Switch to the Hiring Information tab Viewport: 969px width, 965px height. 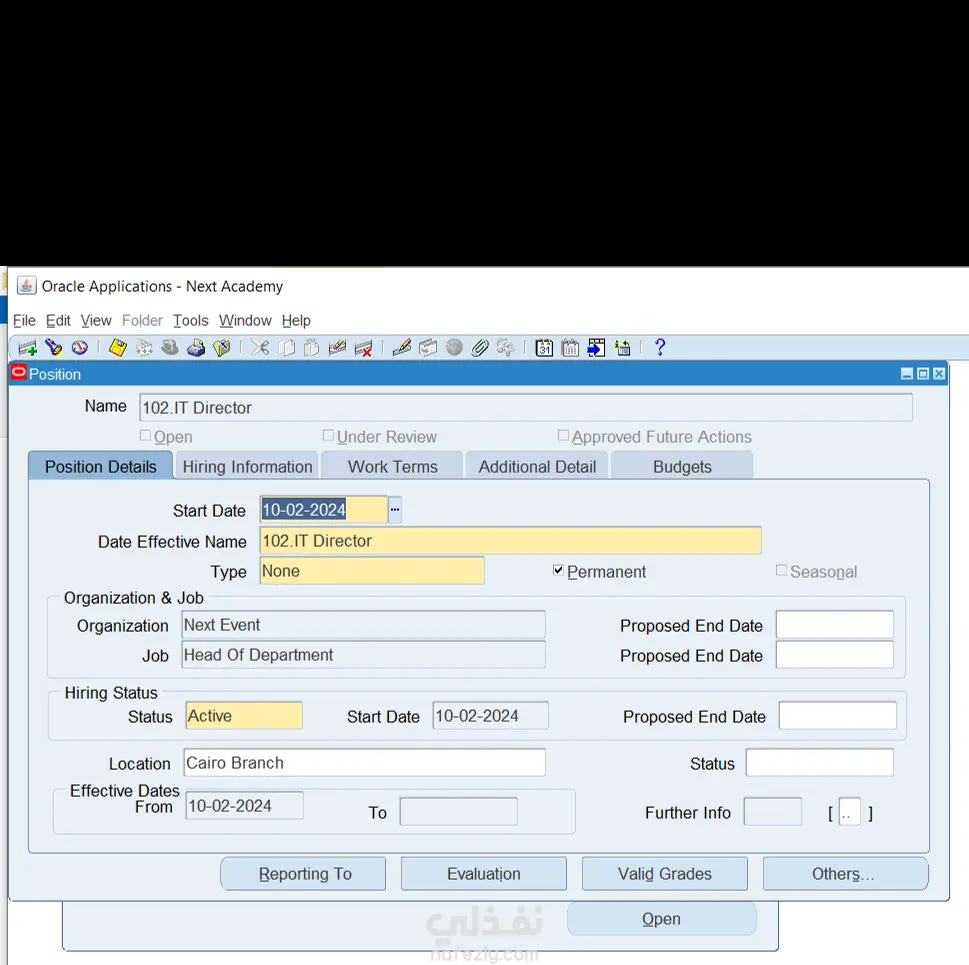click(247, 466)
